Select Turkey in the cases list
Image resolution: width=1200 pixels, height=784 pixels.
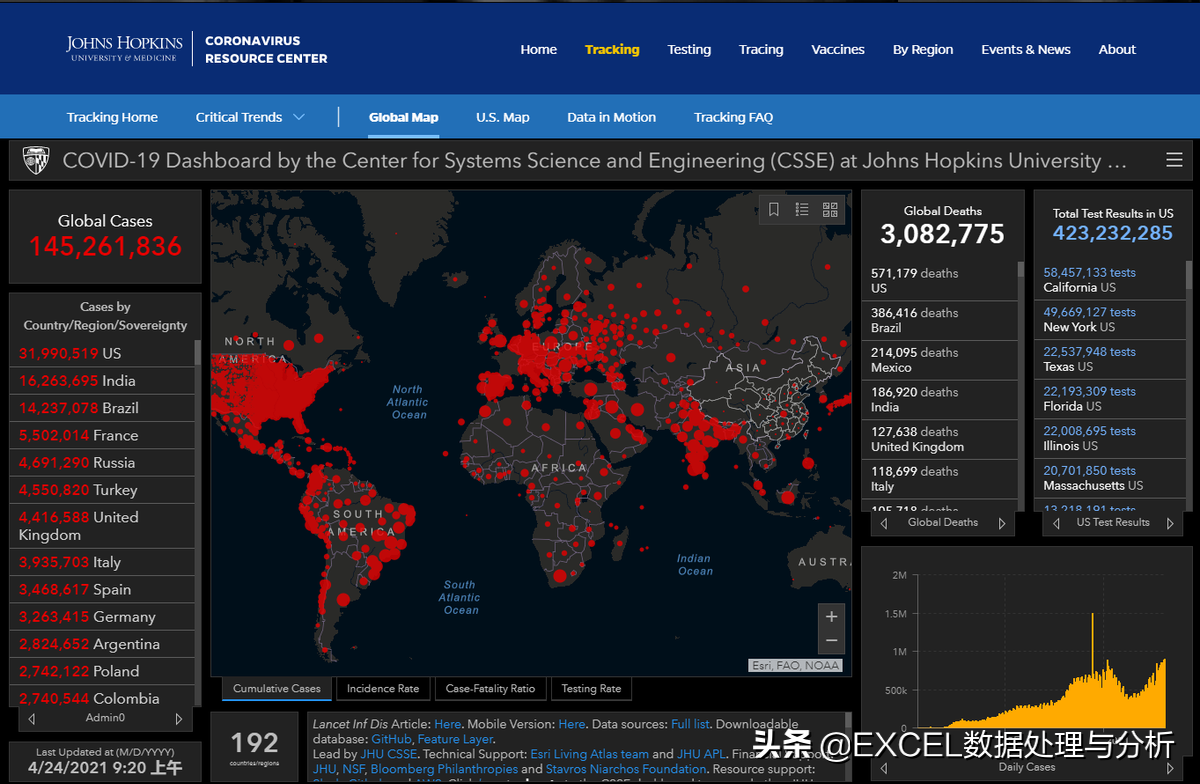click(102, 490)
